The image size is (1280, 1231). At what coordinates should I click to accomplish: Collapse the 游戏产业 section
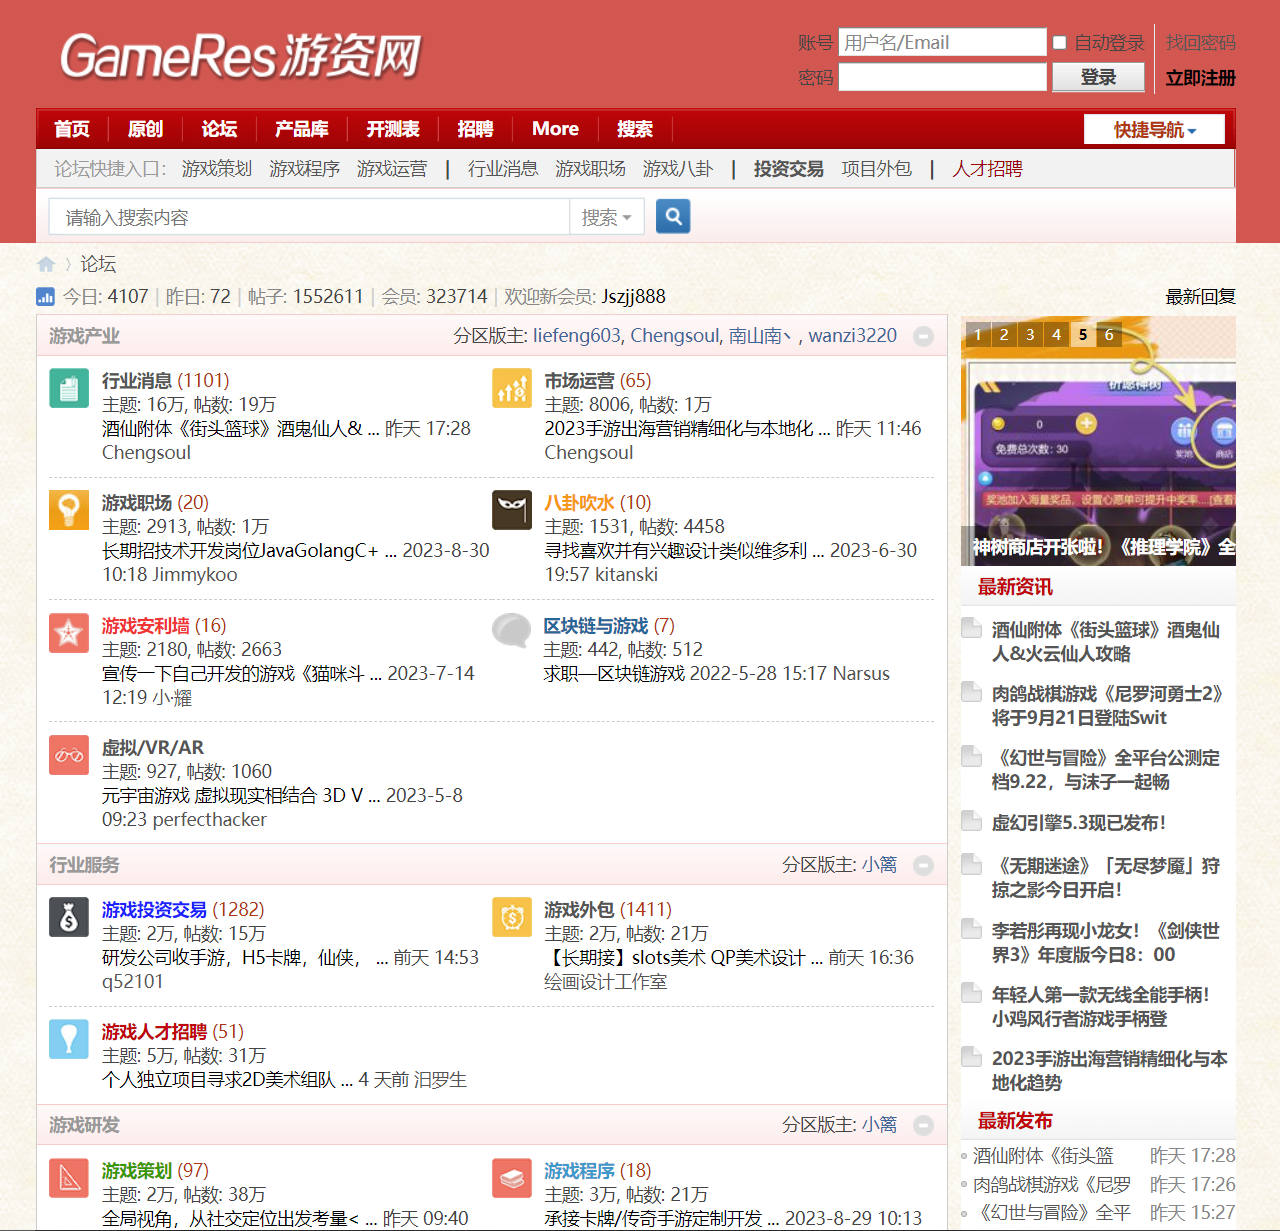[x=924, y=337]
